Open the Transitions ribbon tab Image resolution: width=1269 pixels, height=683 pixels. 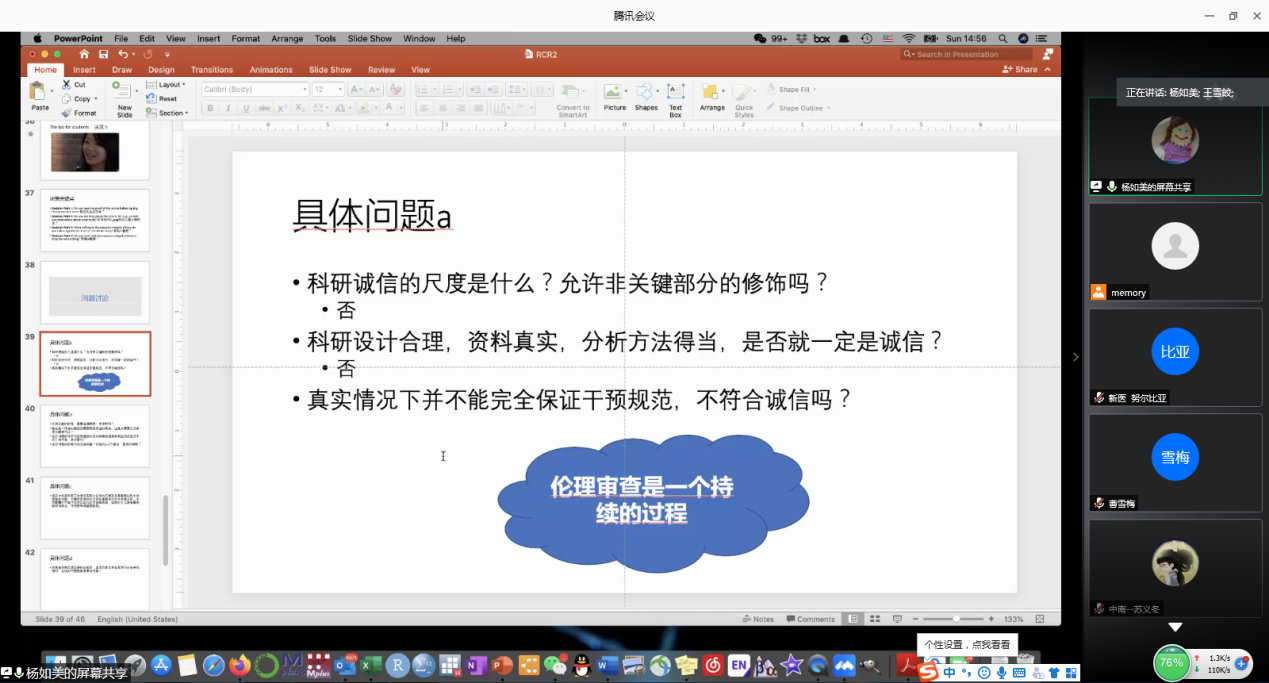pos(211,70)
